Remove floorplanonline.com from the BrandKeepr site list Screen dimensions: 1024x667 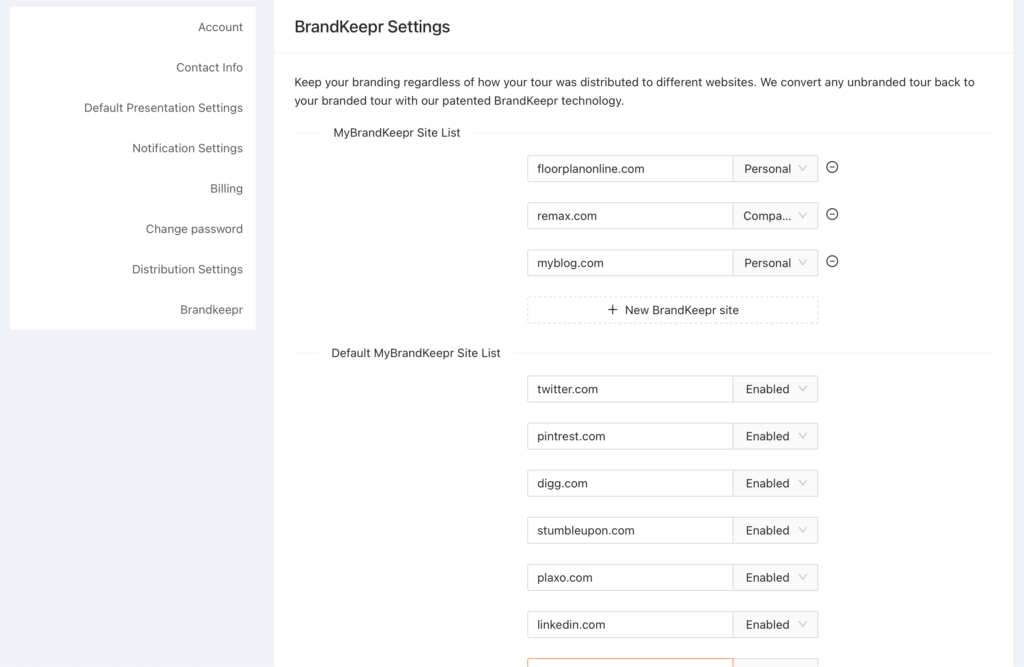832,168
